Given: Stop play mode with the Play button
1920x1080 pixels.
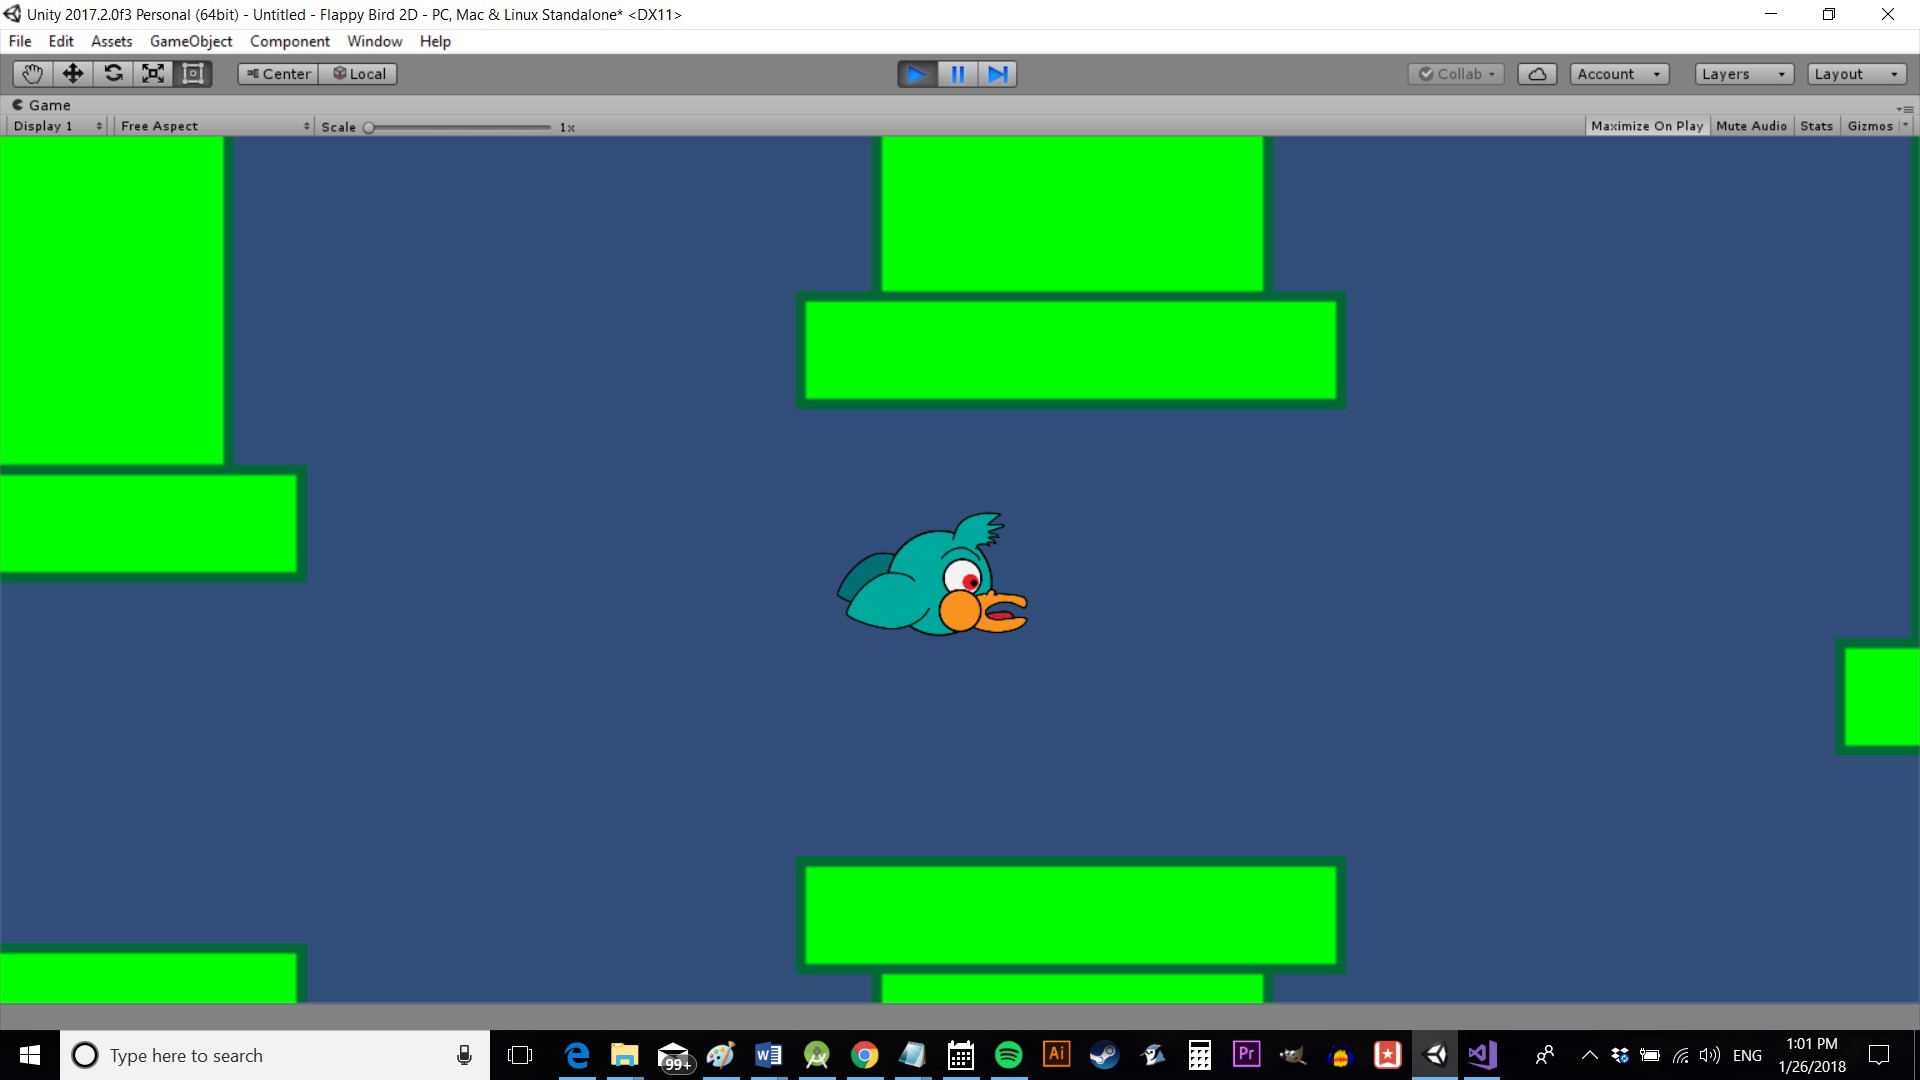Looking at the screenshot, I should click(917, 74).
